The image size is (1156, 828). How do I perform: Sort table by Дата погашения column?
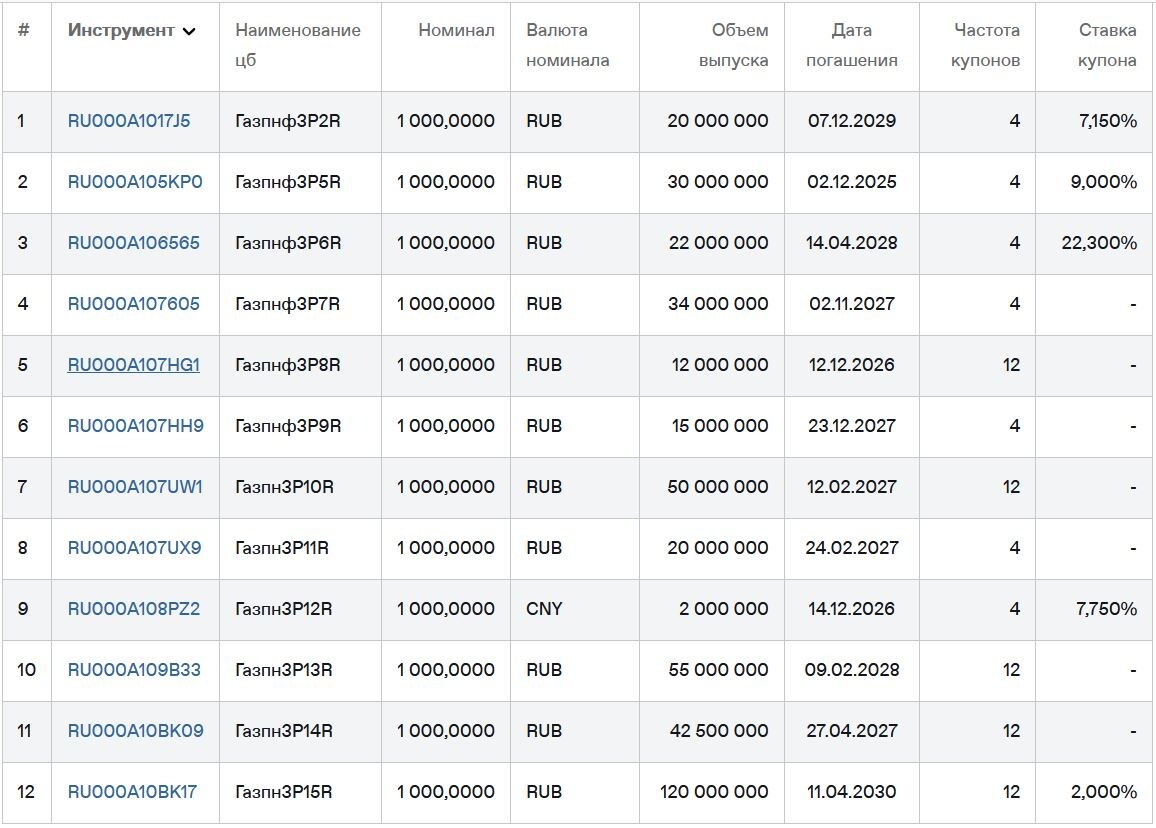pyautogui.click(x=851, y=46)
